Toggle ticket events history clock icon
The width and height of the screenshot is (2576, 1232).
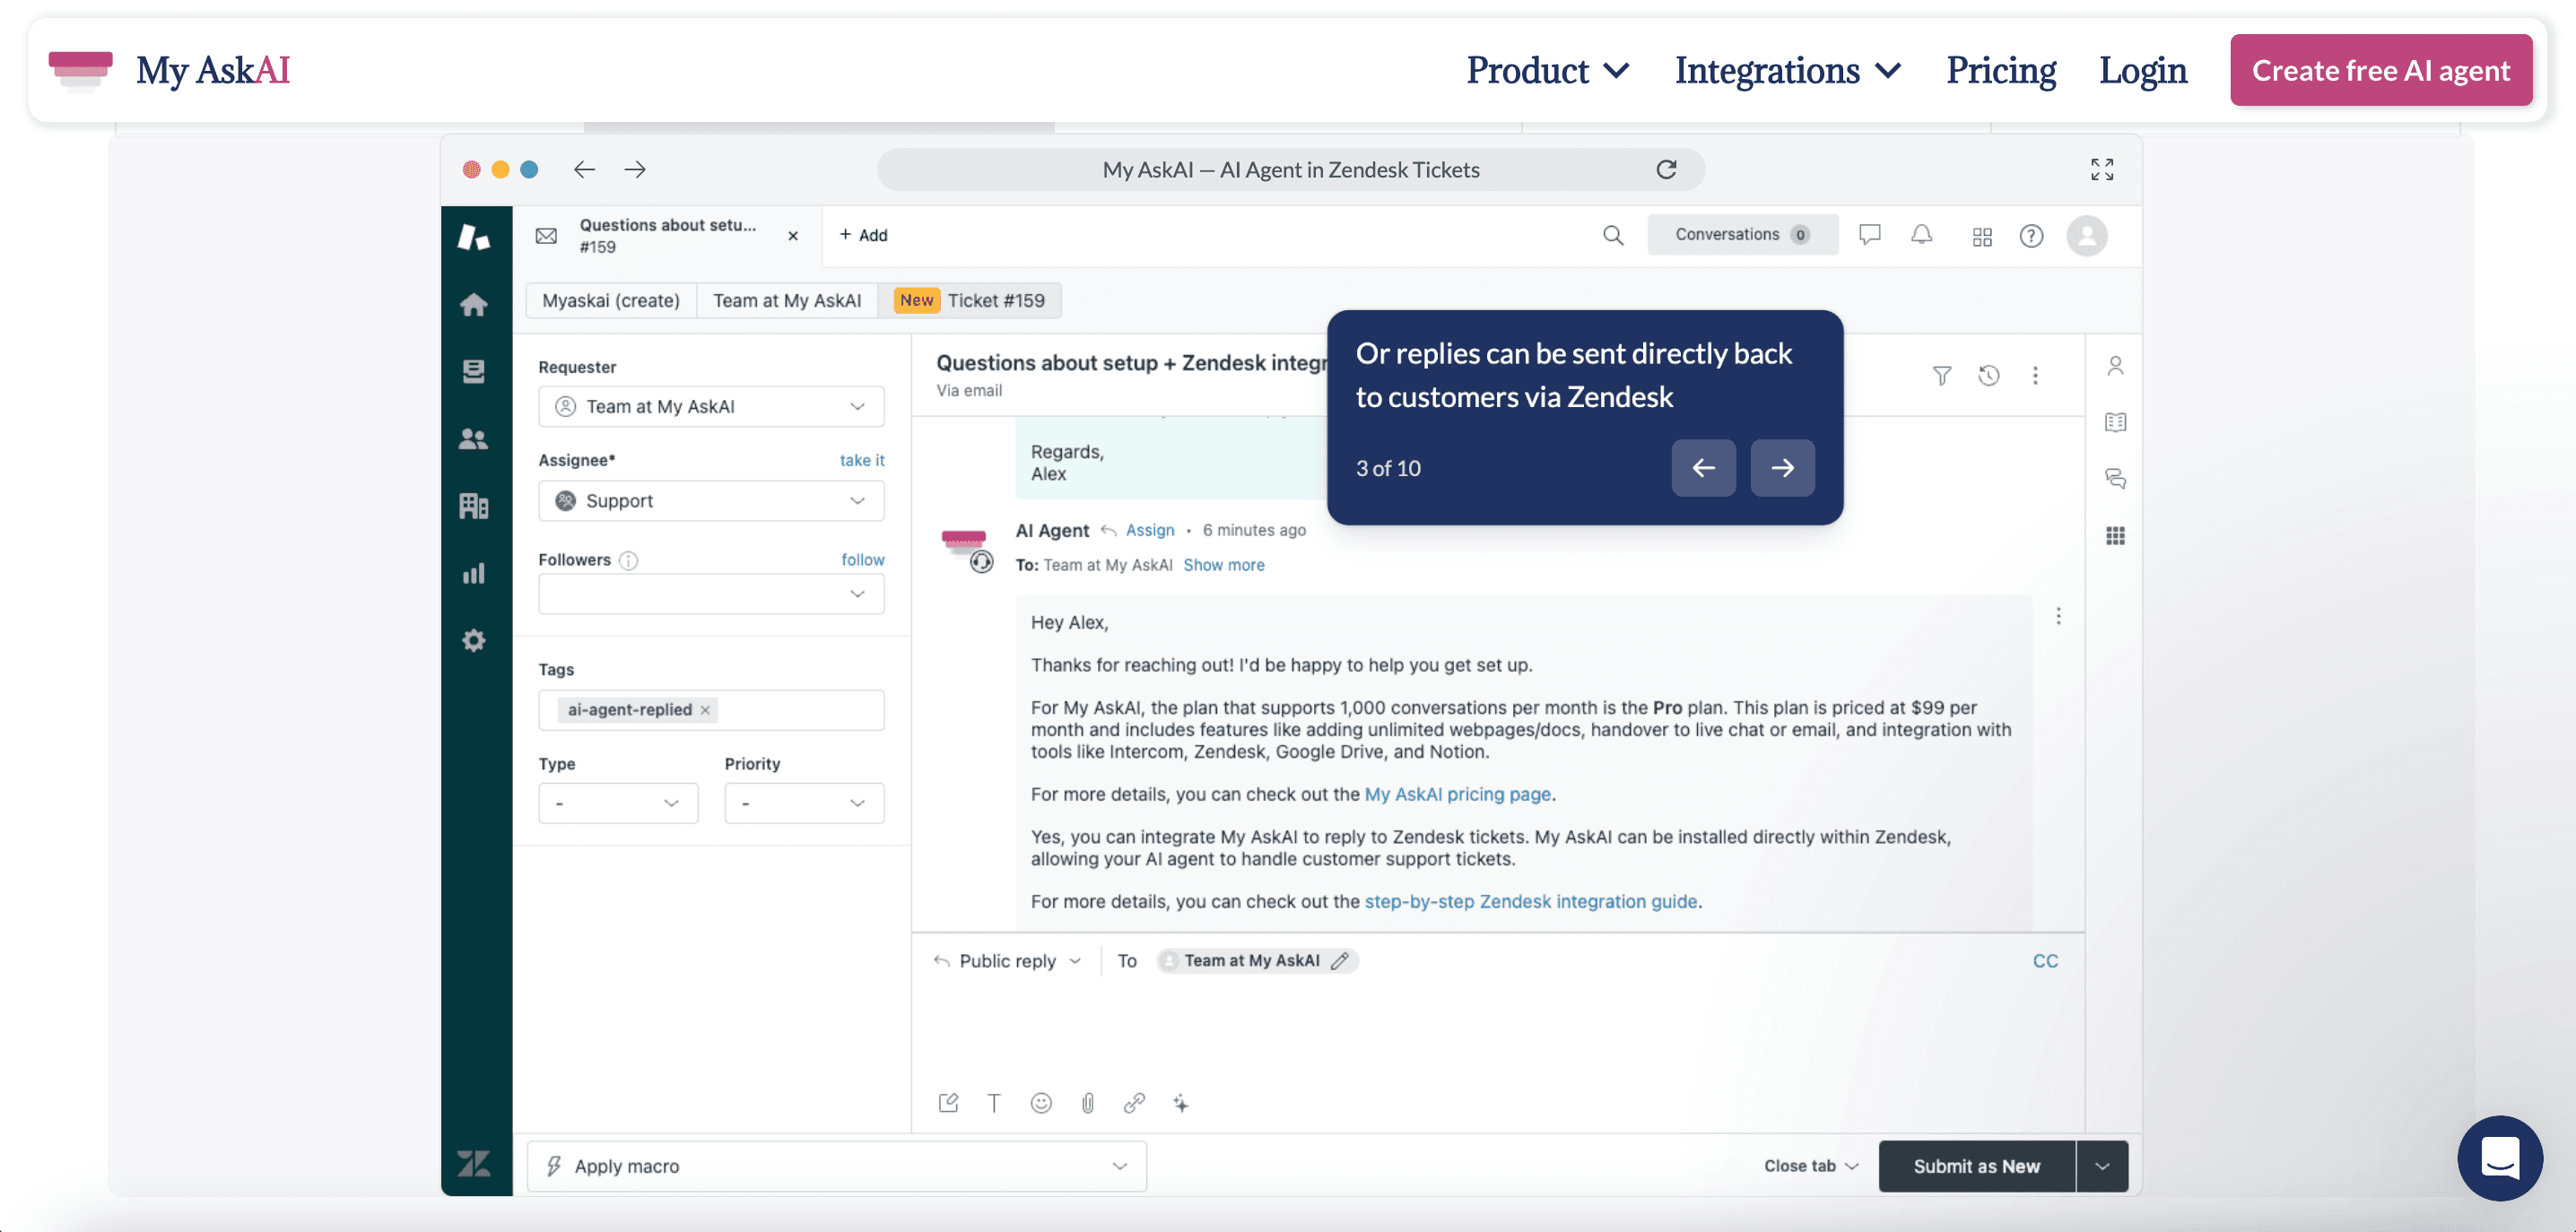click(x=1989, y=375)
